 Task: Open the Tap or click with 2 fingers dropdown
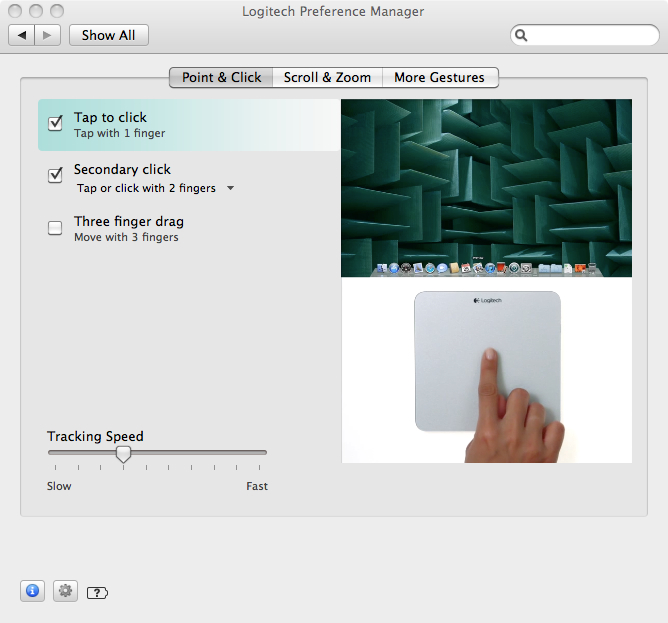(155, 188)
